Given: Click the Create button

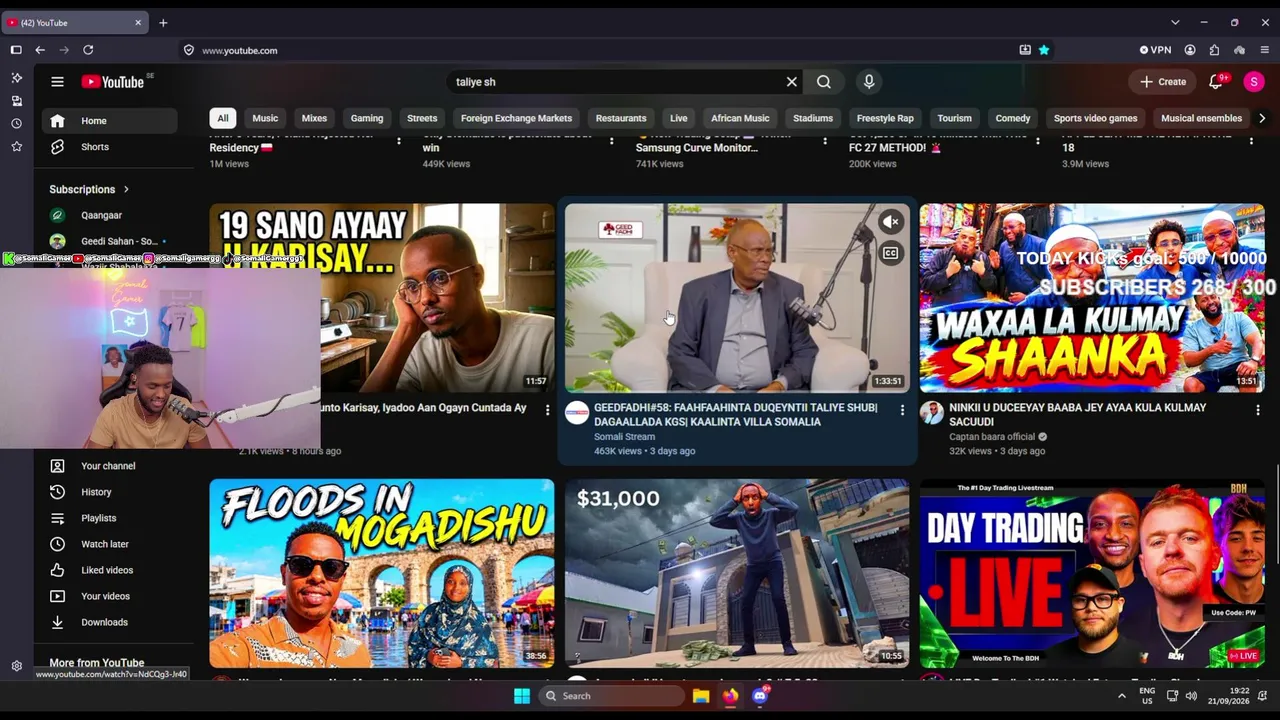Looking at the screenshot, I should [x=1163, y=82].
